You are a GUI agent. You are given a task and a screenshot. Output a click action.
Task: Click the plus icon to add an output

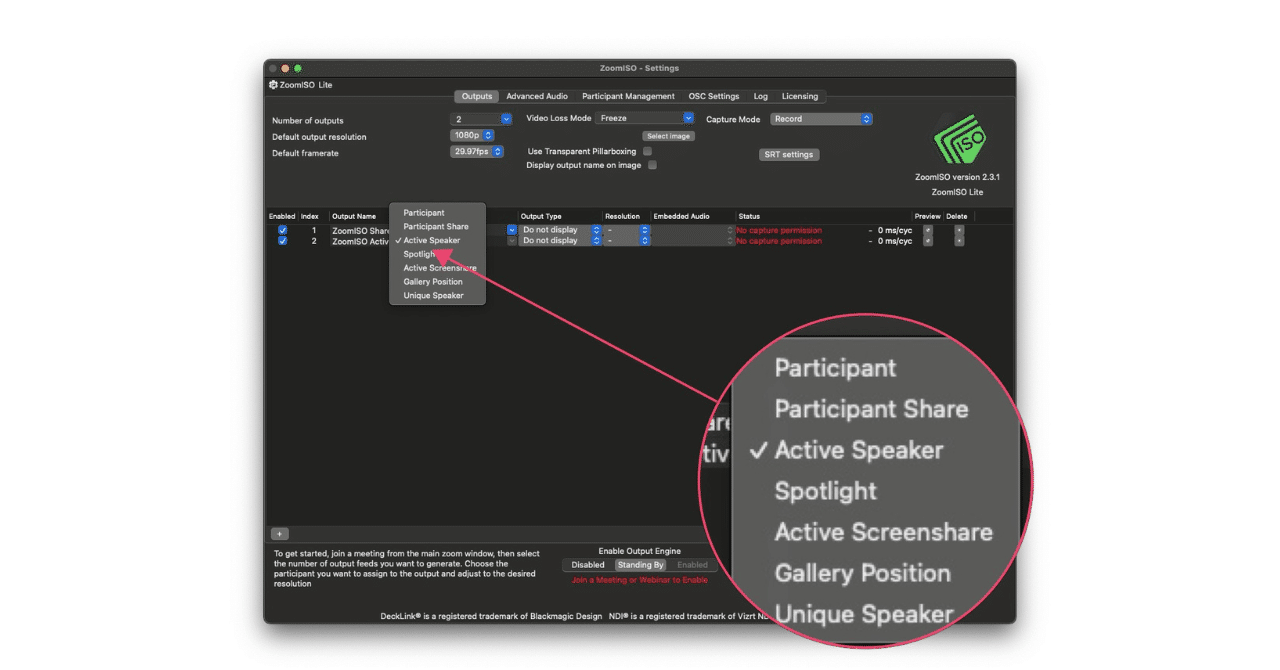coord(279,533)
